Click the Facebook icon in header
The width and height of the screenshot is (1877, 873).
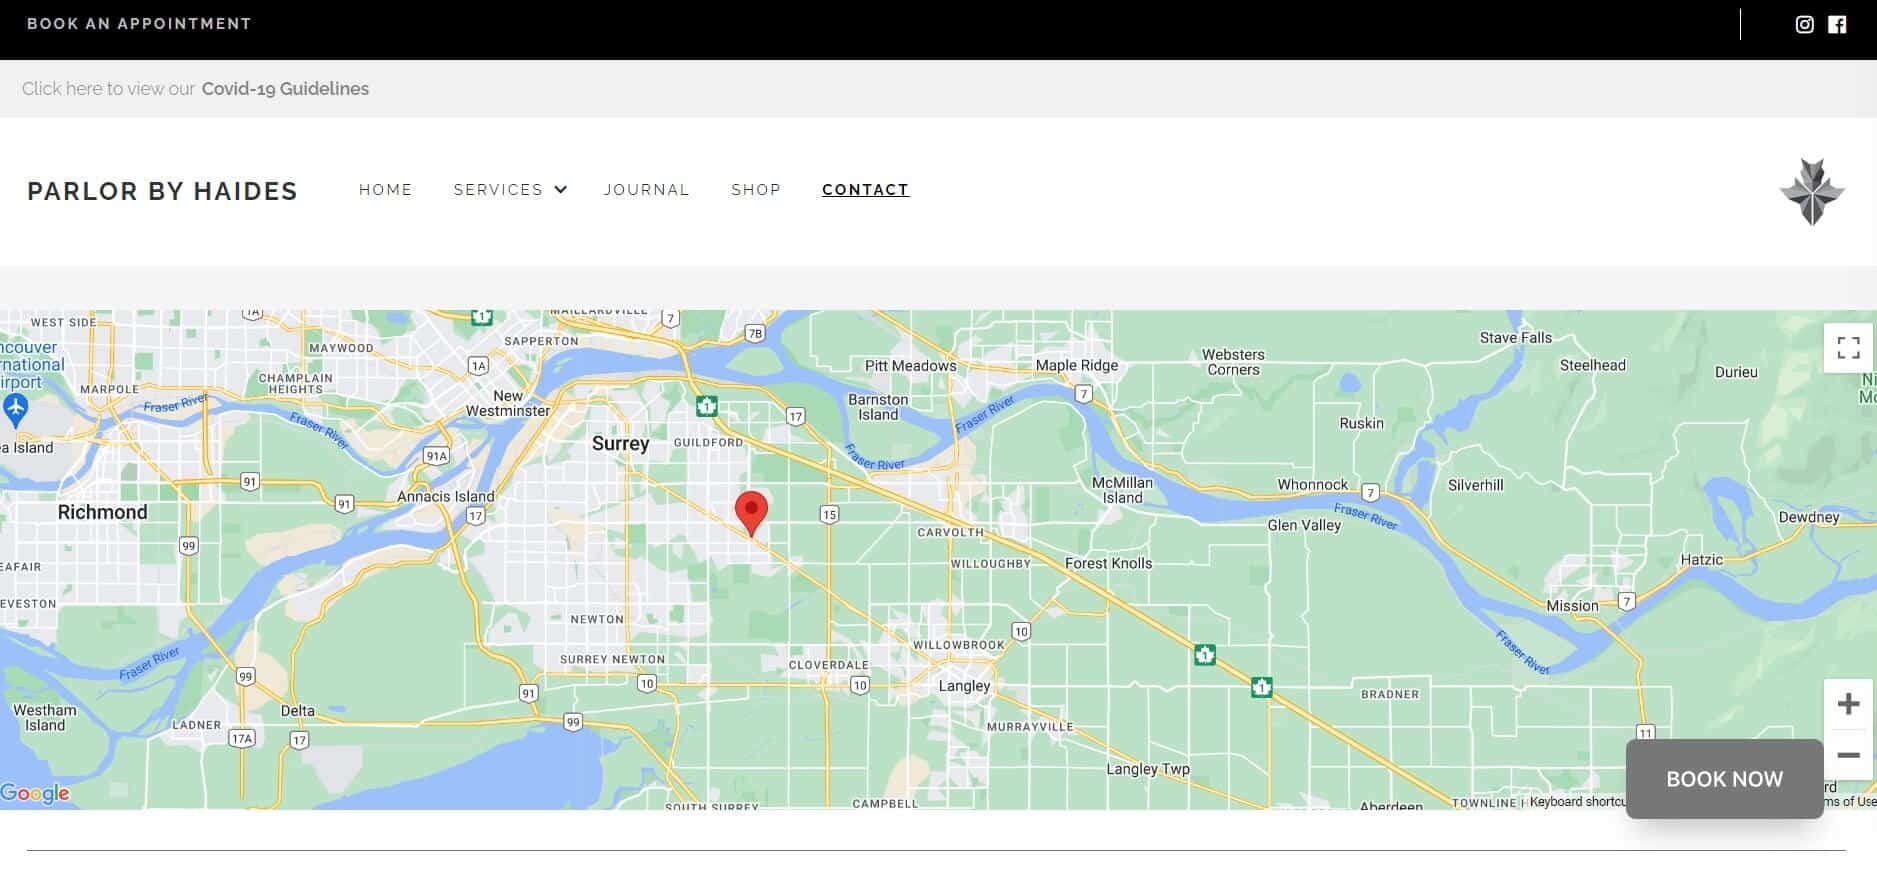[1837, 25]
